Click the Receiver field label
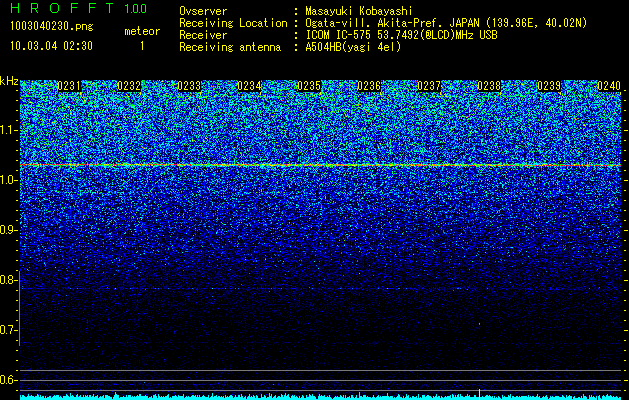 click(x=203, y=35)
